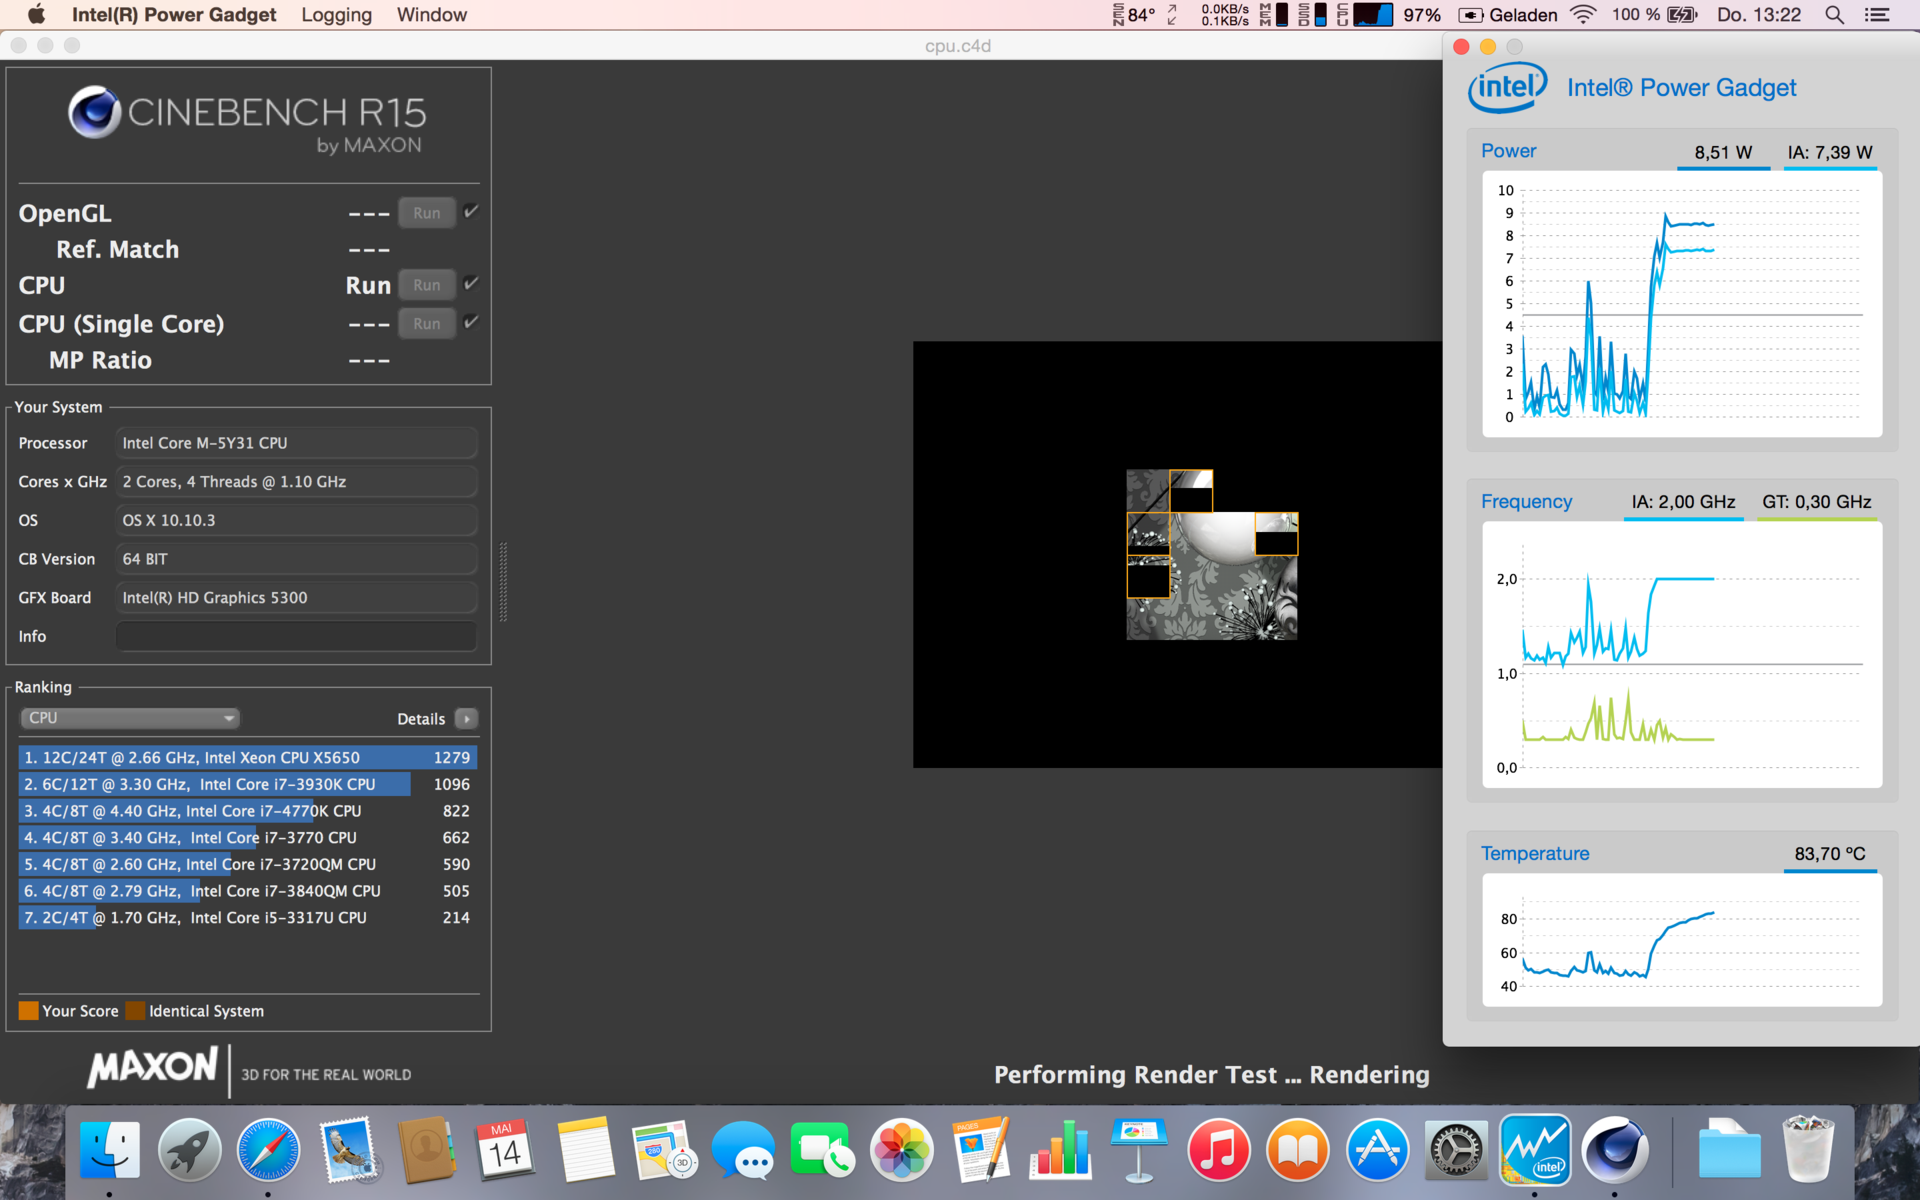Launch App Store from the dock
Viewport: 1920px width, 1200px height.
(1377, 1150)
